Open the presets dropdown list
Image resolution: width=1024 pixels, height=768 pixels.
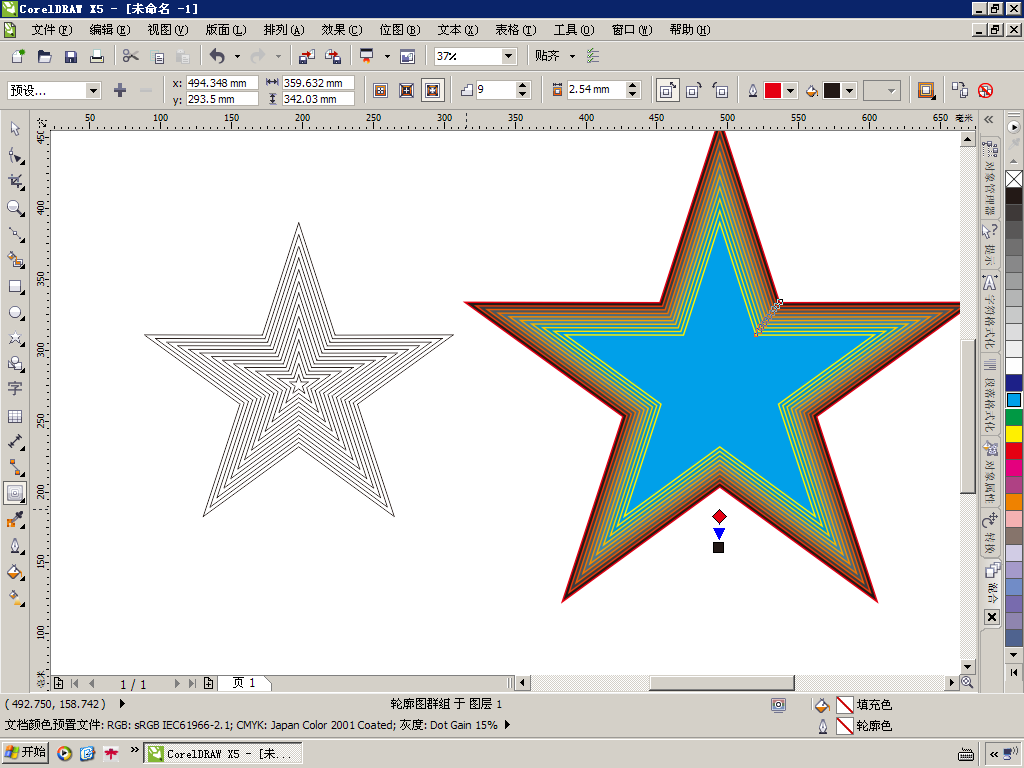tap(93, 90)
